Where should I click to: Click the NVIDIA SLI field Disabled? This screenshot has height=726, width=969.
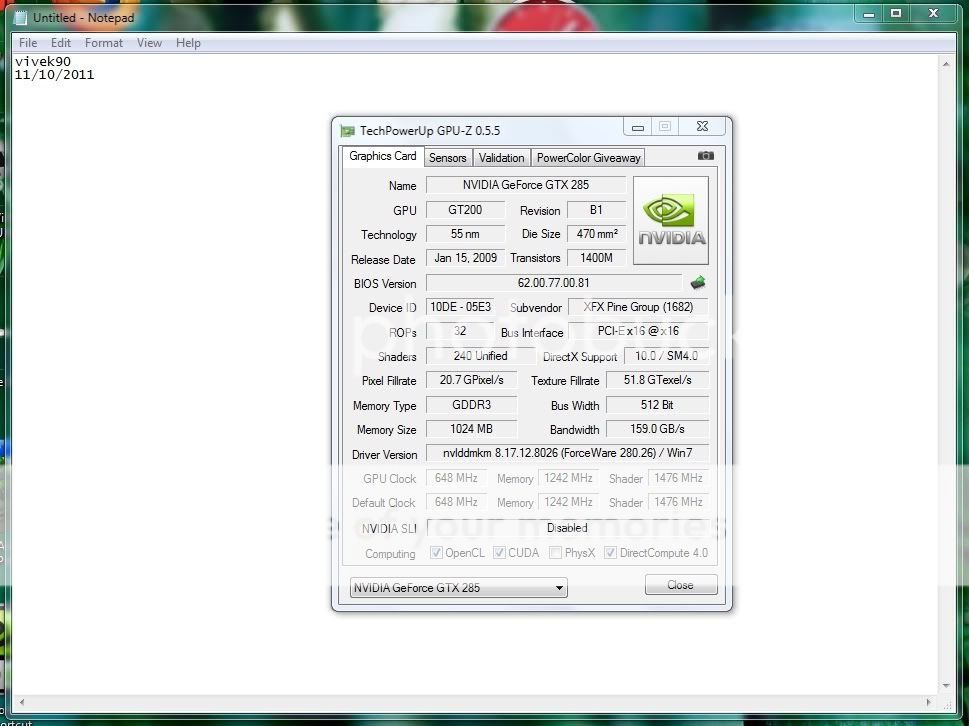pos(567,528)
